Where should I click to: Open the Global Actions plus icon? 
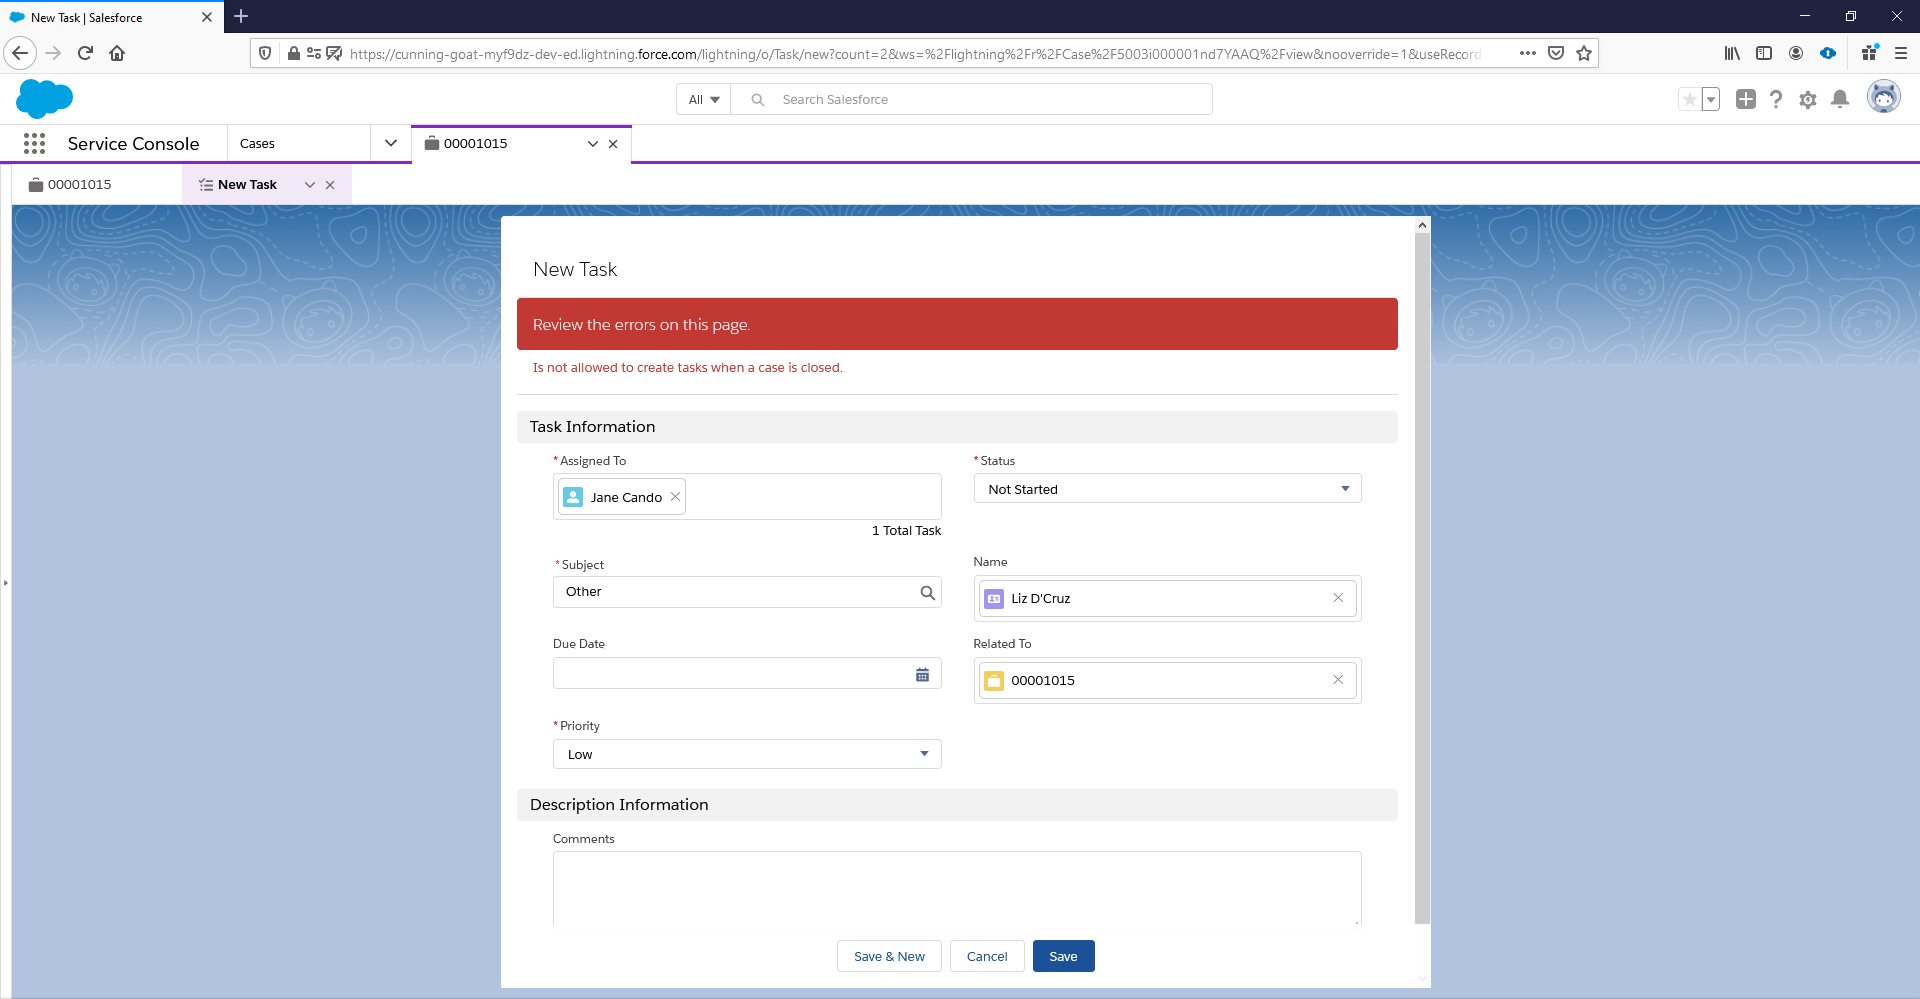(1746, 99)
